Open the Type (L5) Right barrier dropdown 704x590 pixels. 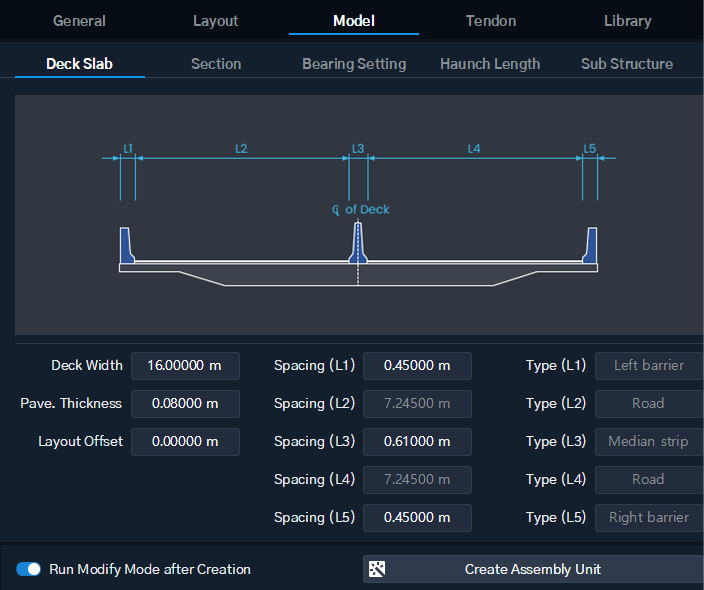649,518
